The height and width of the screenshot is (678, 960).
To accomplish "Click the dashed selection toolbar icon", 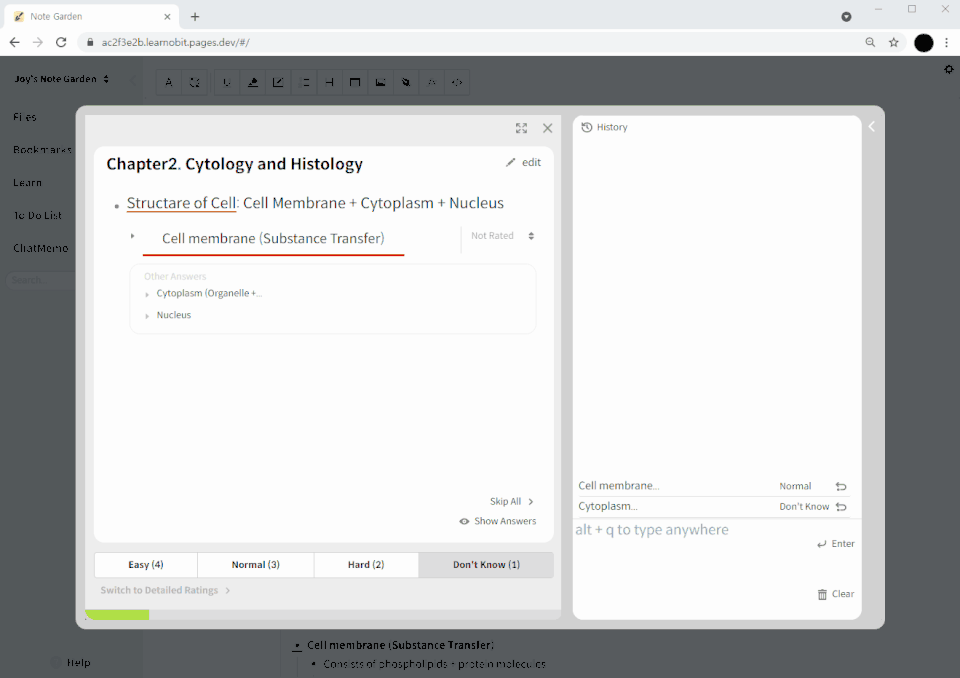I will pyautogui.click(x=195, y=82).
